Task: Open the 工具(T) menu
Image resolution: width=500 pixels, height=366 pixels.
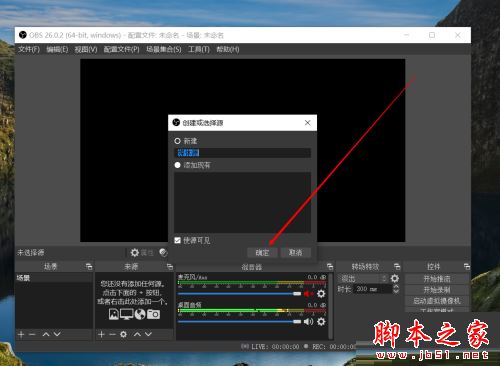Action: [199, 50]
